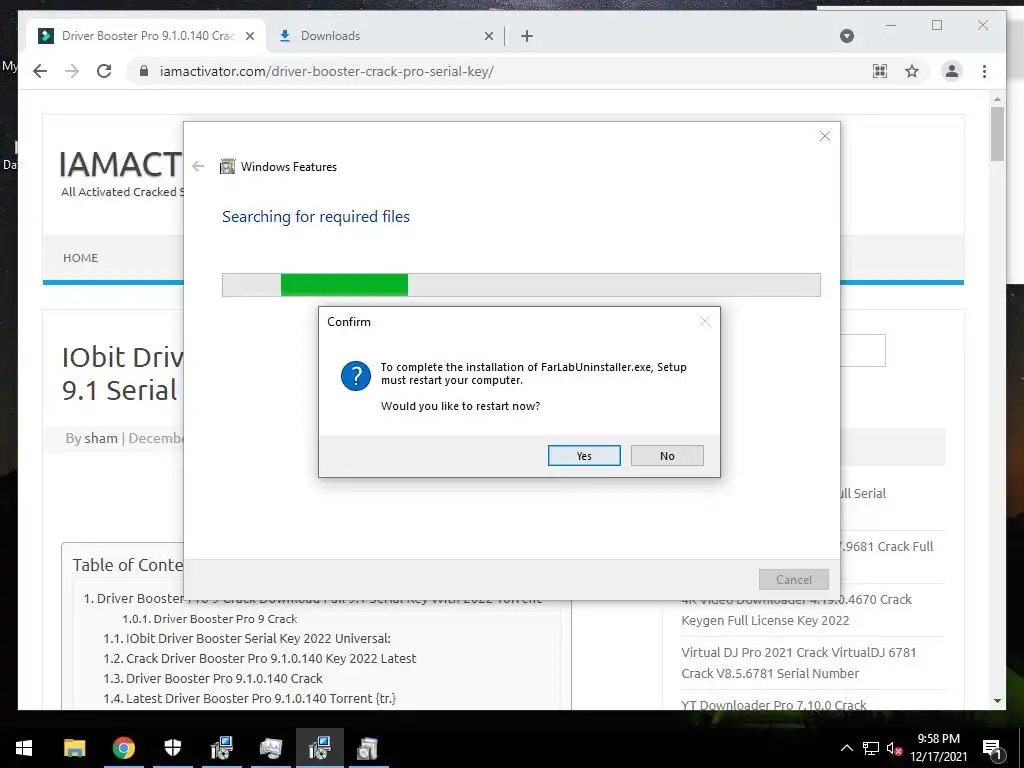Screen dimensions: 1024x768
Task: Open the Chrome profile avatar
Action: point(952,71)
